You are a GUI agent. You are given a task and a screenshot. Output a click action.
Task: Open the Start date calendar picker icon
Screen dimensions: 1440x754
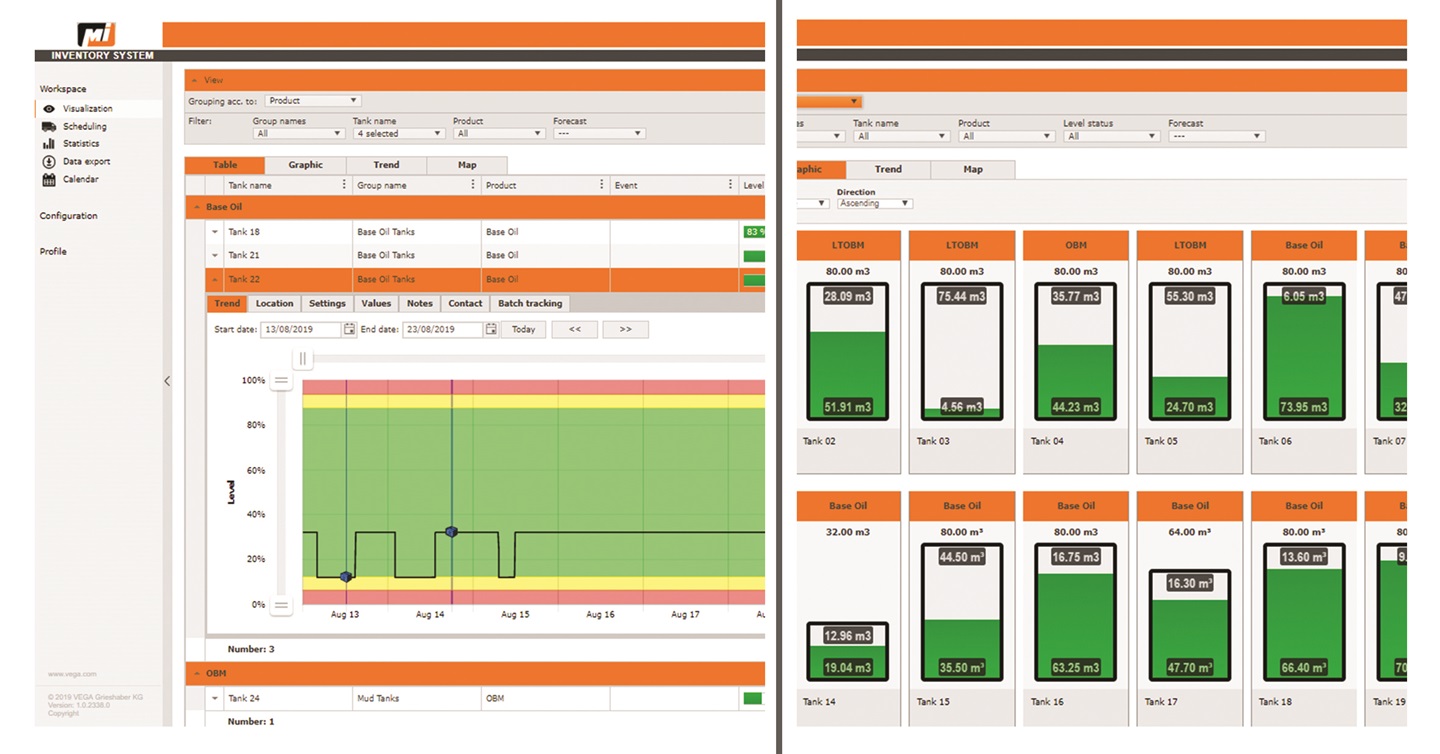pyautogui.click(x=349, y=329)
